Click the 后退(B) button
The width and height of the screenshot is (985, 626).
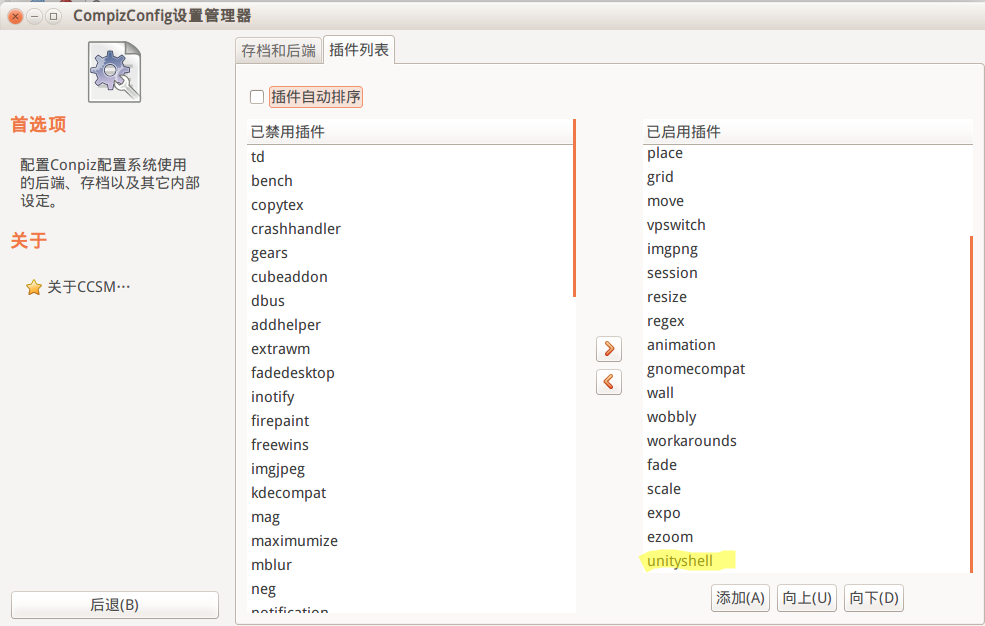click(x=115, y=605)
